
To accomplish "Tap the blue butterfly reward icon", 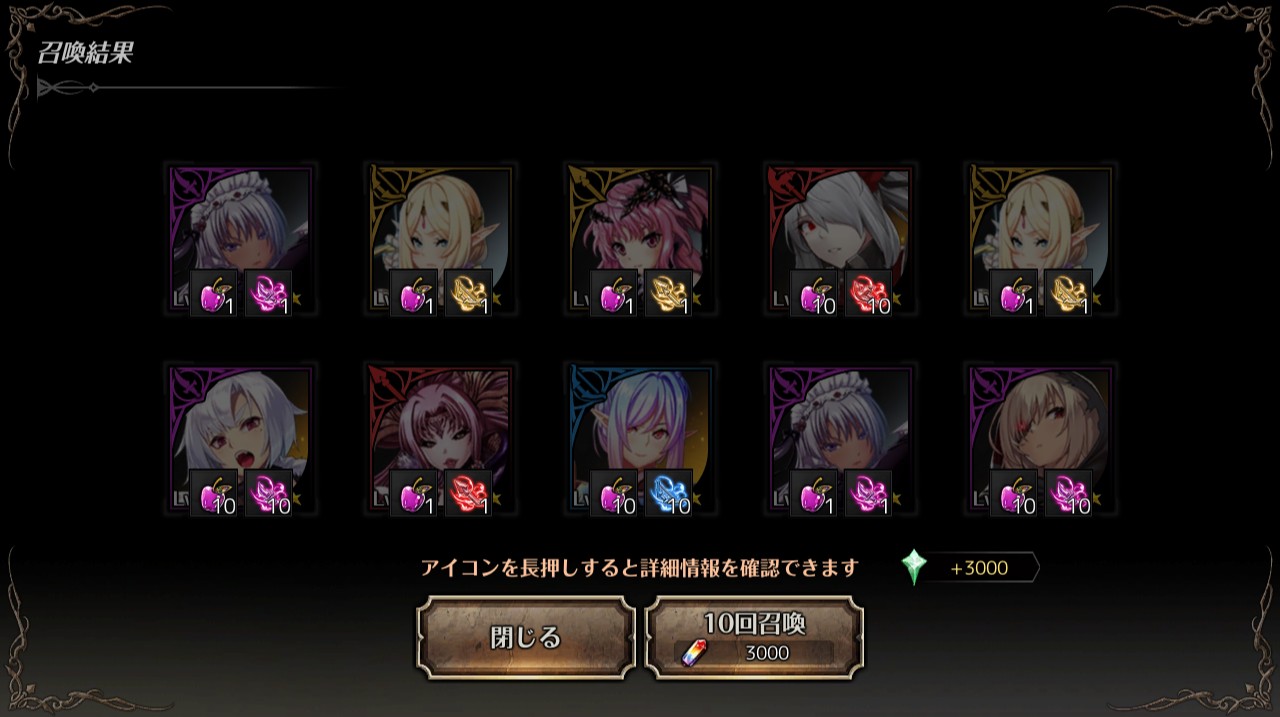I will (668, 493).
